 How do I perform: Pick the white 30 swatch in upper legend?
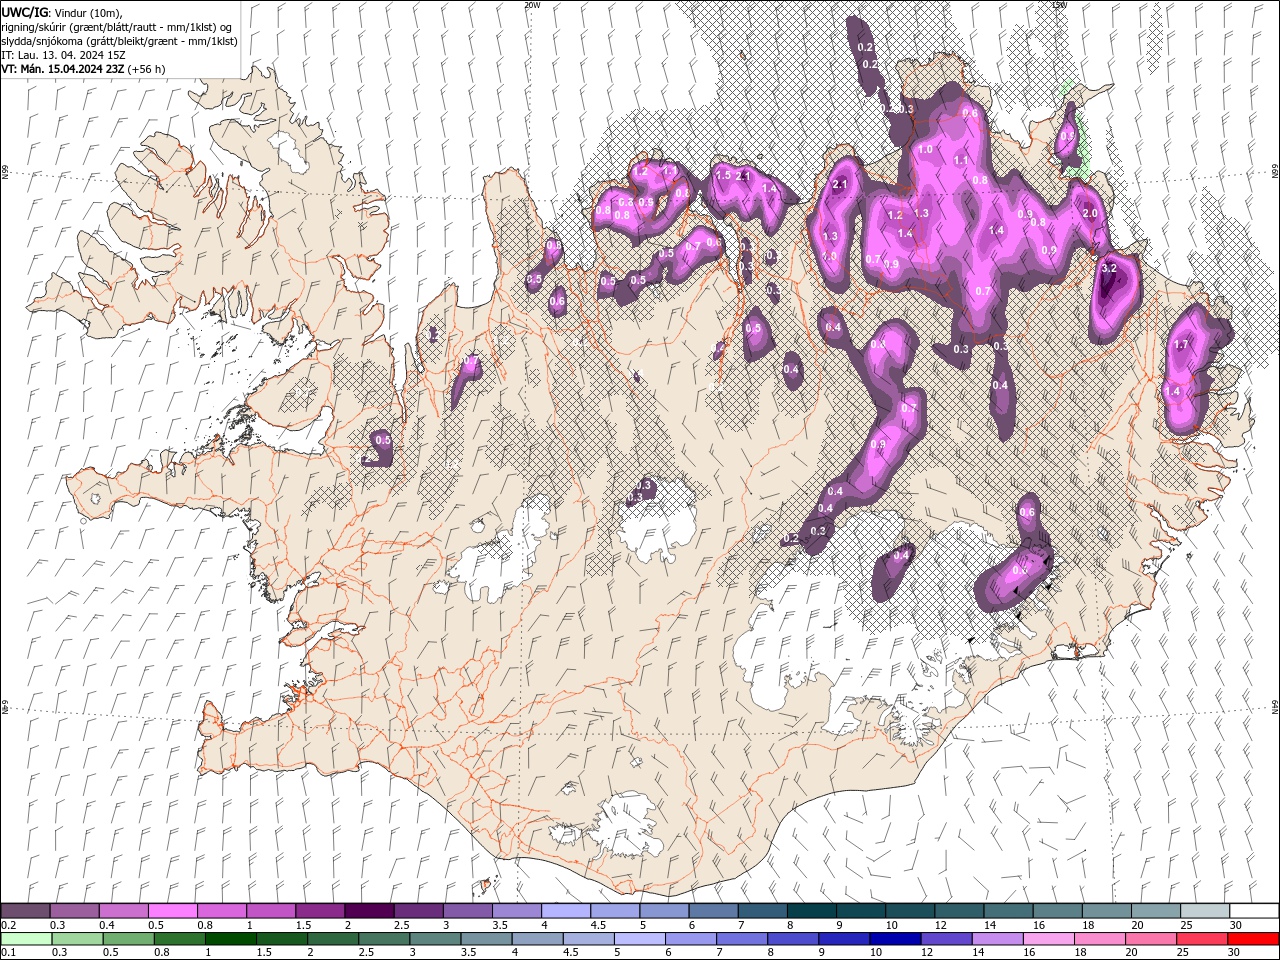[x=1254, y=911]
